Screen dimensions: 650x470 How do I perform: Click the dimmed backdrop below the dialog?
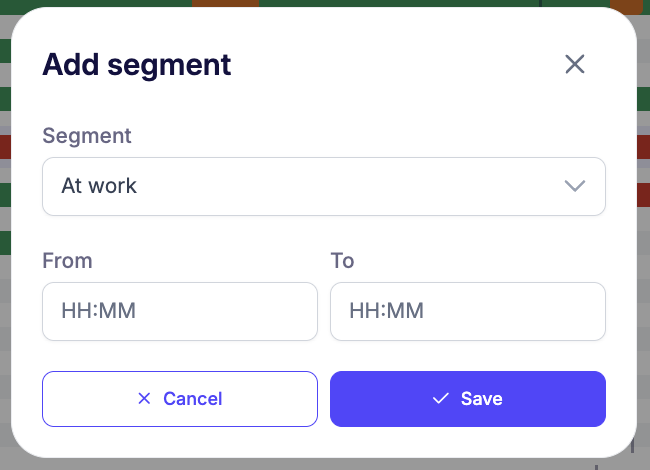point(300,465)
